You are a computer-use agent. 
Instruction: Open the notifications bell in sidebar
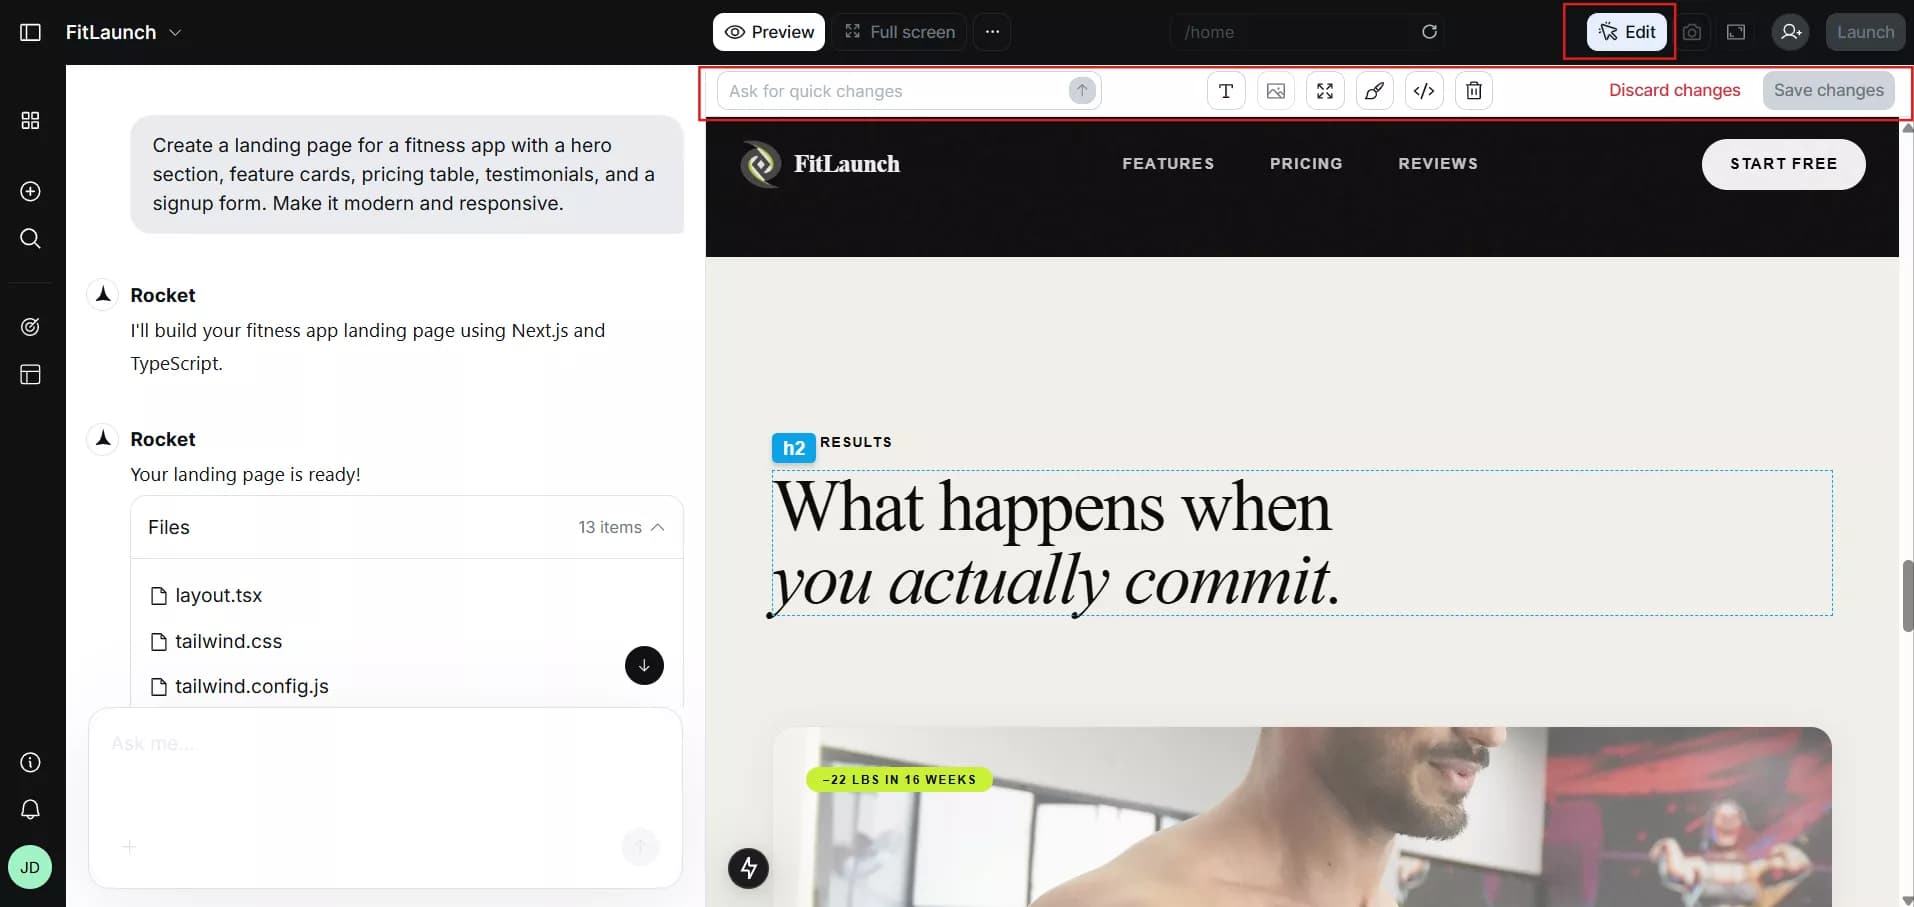30,809
